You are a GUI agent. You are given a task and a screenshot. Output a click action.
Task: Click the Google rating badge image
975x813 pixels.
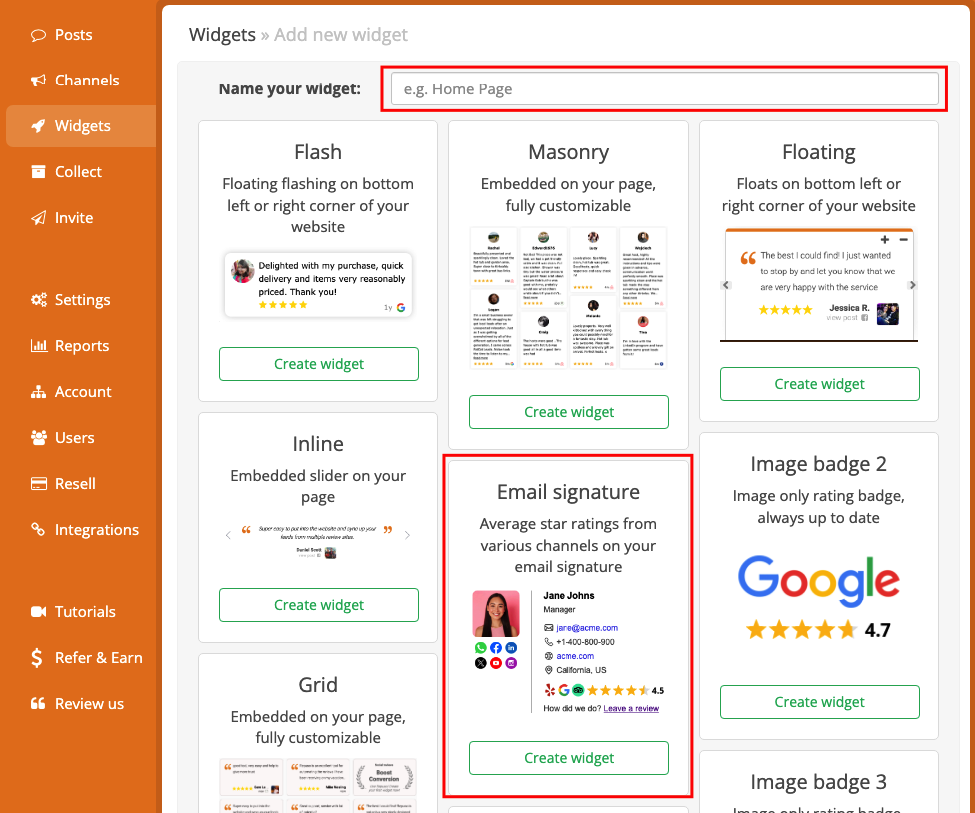point(819,598)
